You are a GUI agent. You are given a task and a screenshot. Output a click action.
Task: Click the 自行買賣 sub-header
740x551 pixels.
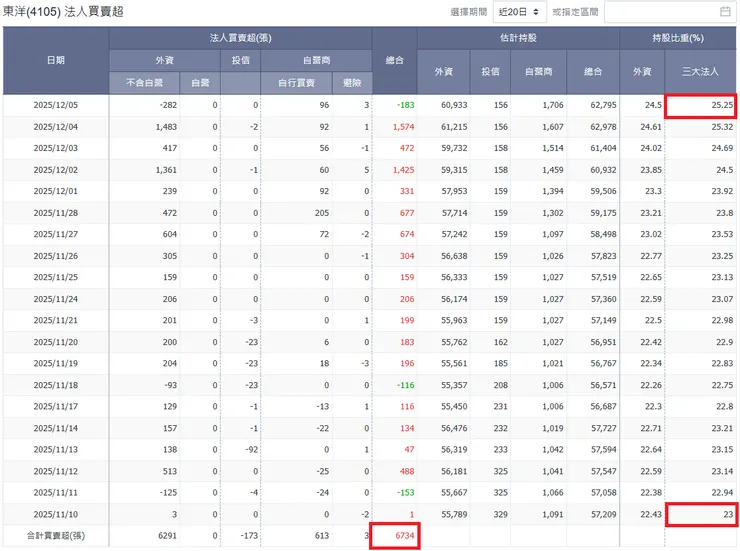pyautogui.click(x=296, y=83)
